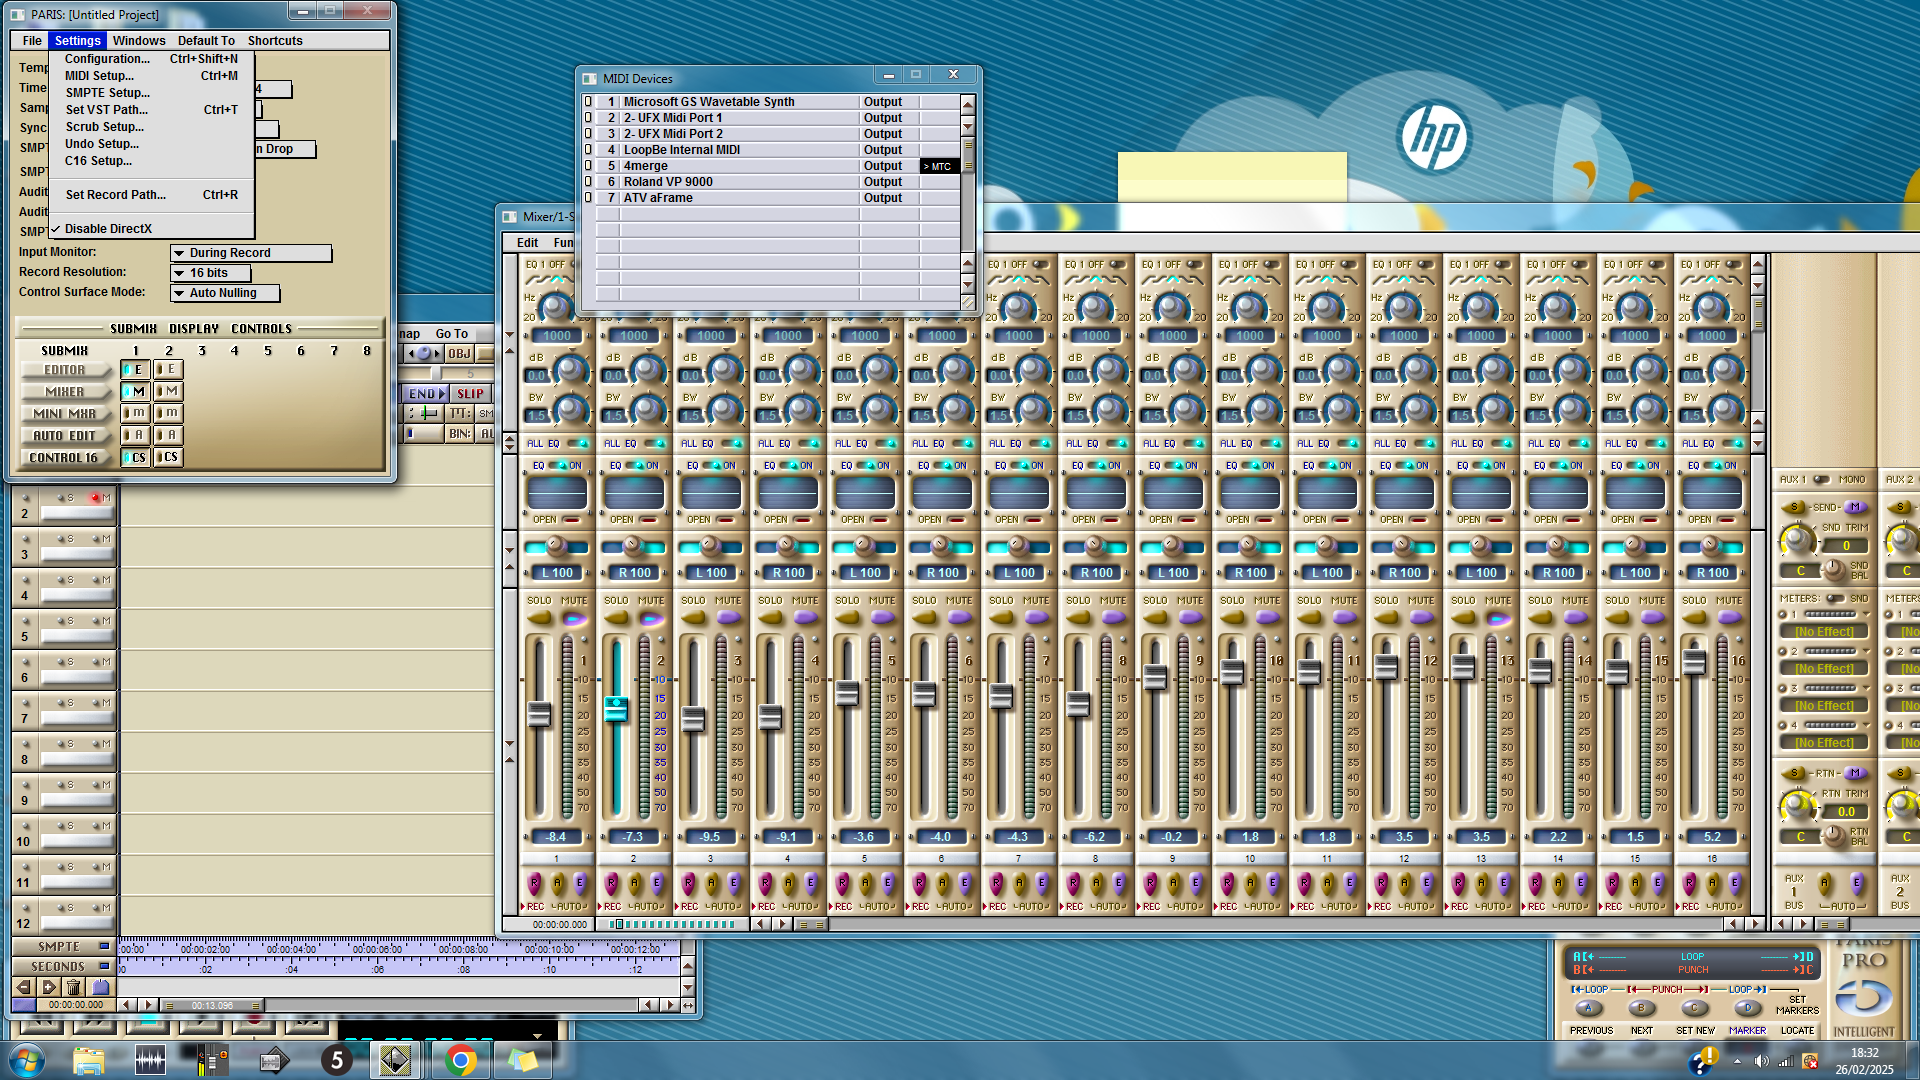Click the remove marker minus icon
This screenshot has width=1920, height=1080.
[x=24, y=988]
